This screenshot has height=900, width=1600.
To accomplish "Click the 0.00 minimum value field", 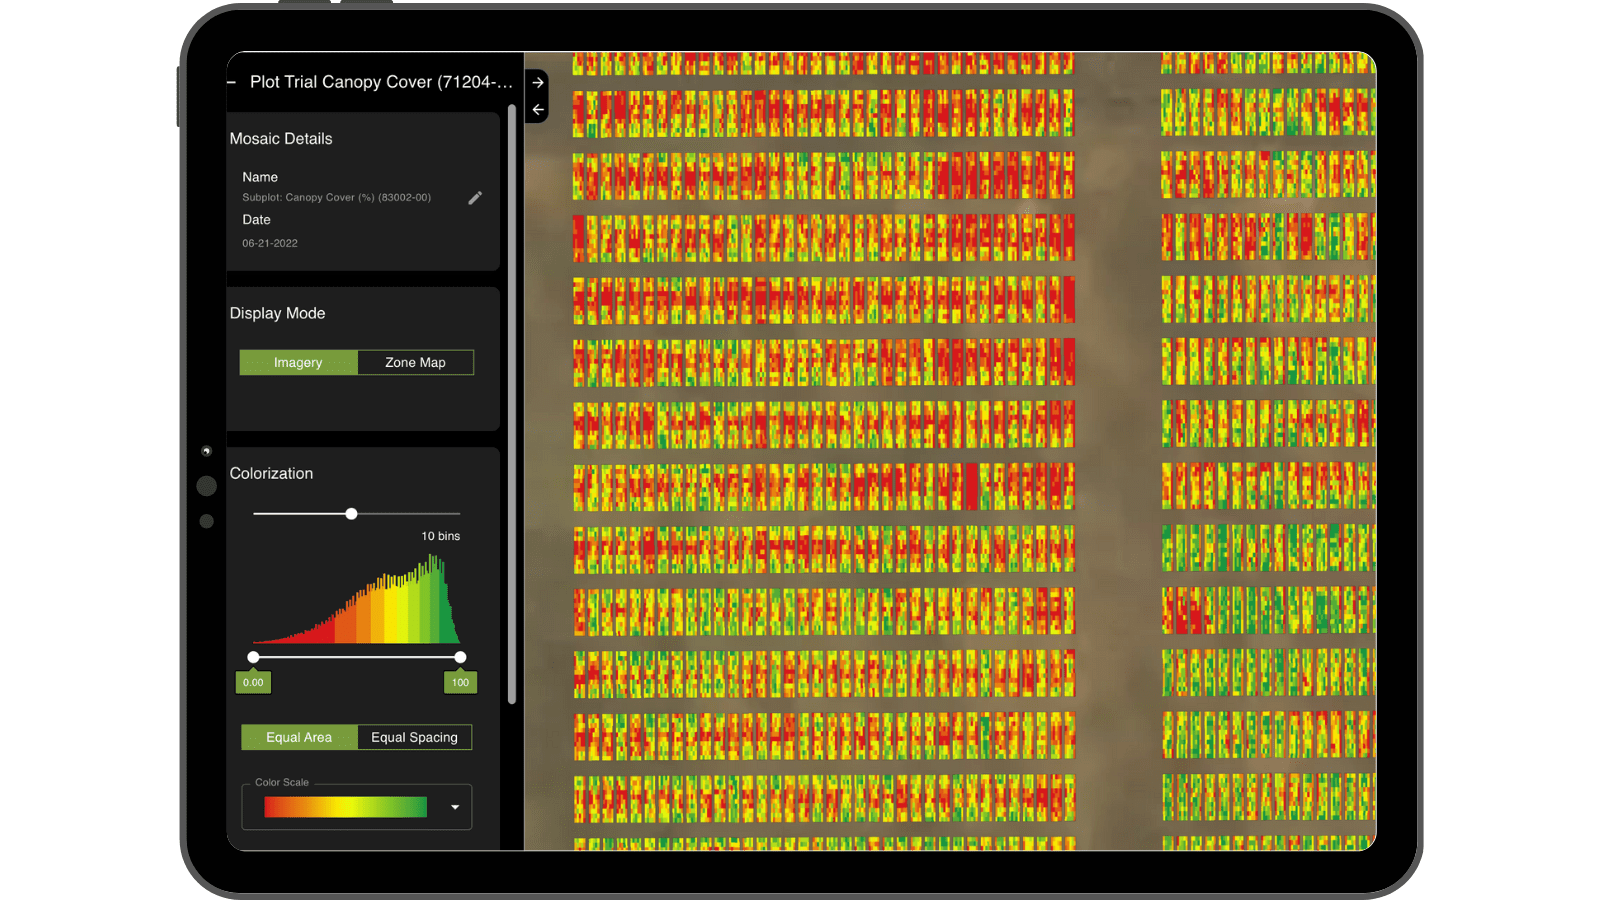I will pos(253,682).
